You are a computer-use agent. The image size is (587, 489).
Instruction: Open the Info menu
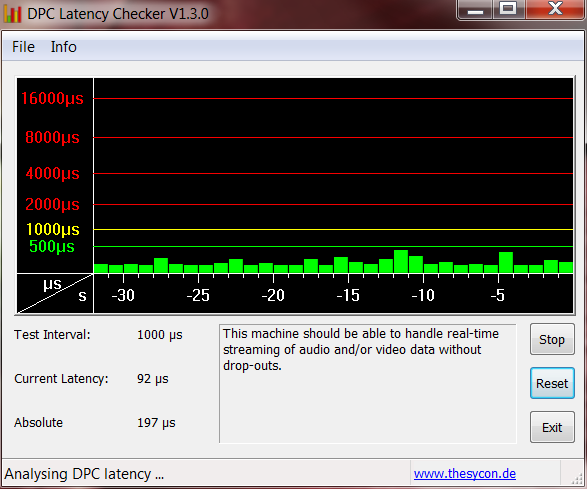tap(64, 47)
